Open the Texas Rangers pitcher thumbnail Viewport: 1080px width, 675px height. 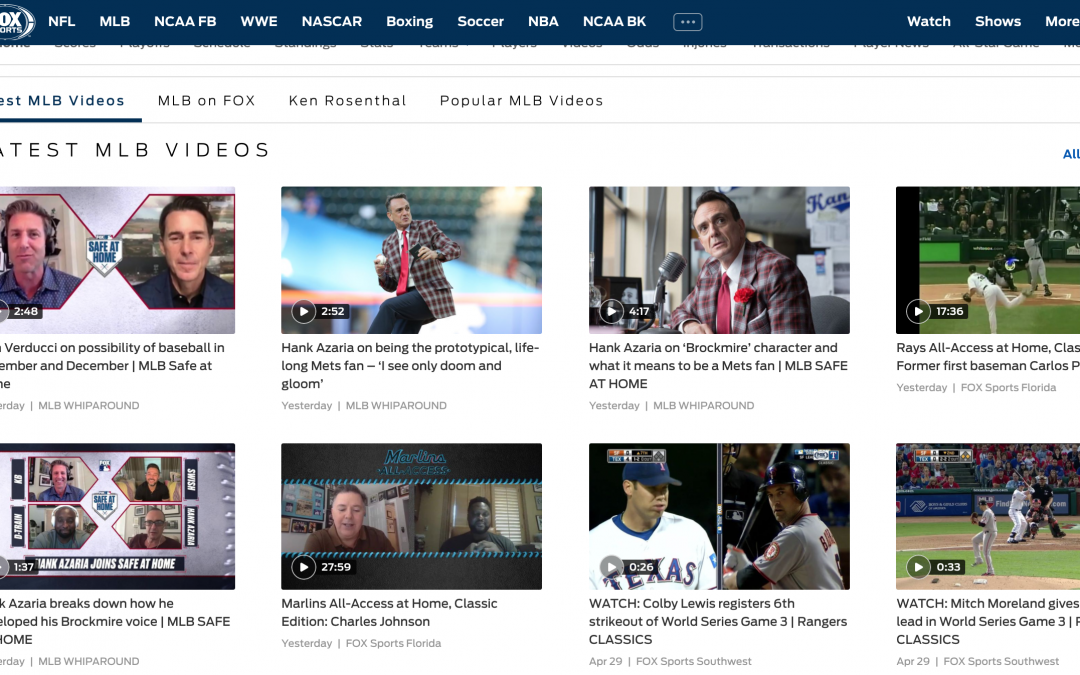click(x=719, y=517)
